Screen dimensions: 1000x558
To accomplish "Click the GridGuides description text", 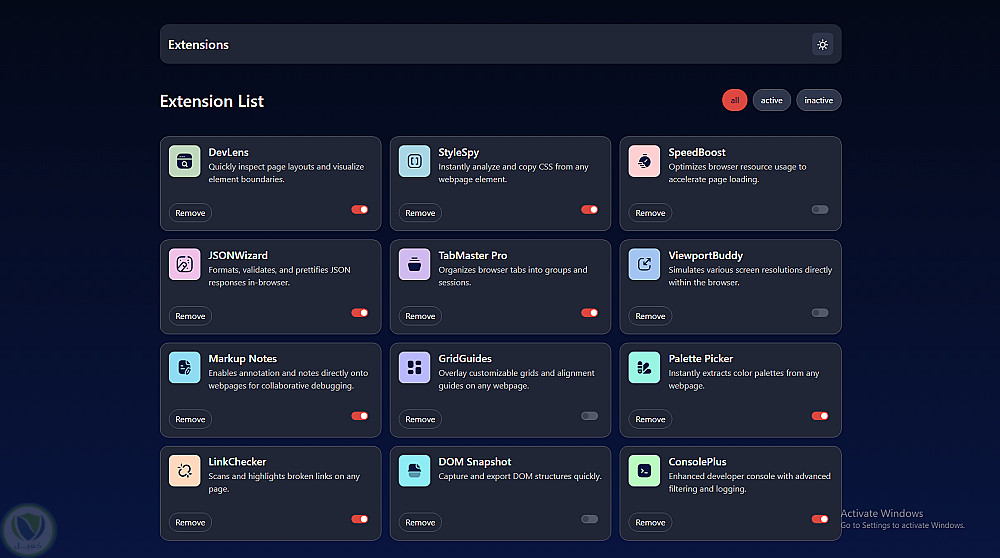I will [516, 379].
